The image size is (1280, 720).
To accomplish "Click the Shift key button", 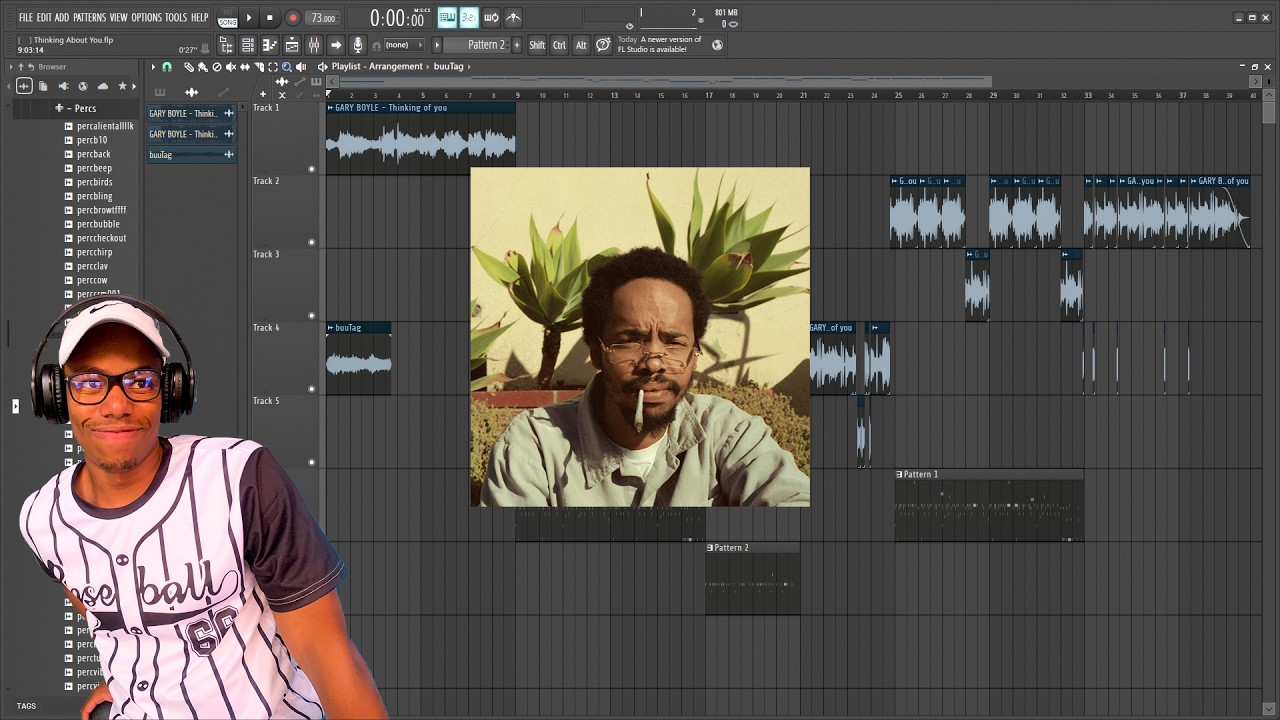I will (537, 45).
